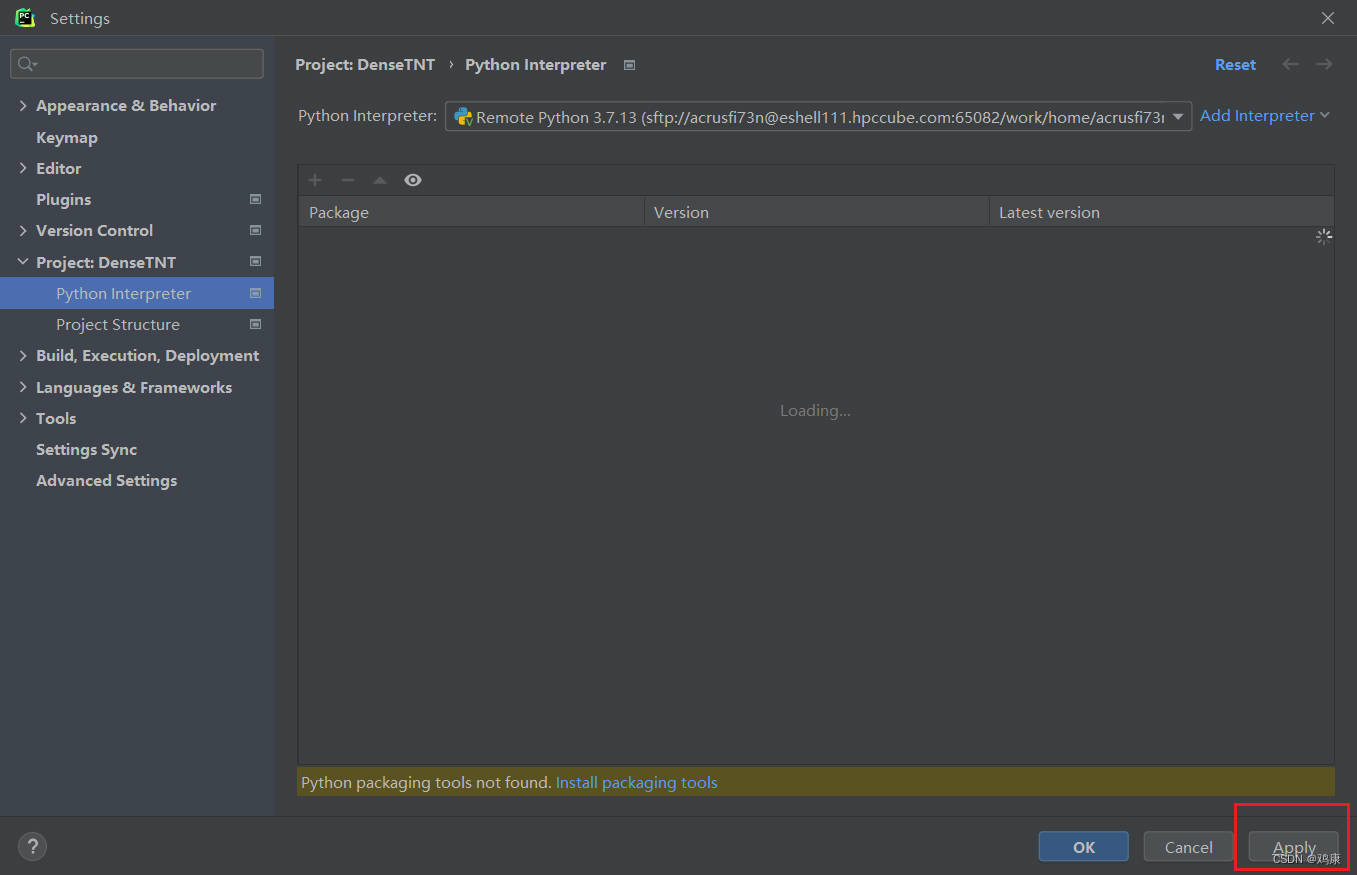
Task: Click the Settings title text
Action: click(80, 18)
